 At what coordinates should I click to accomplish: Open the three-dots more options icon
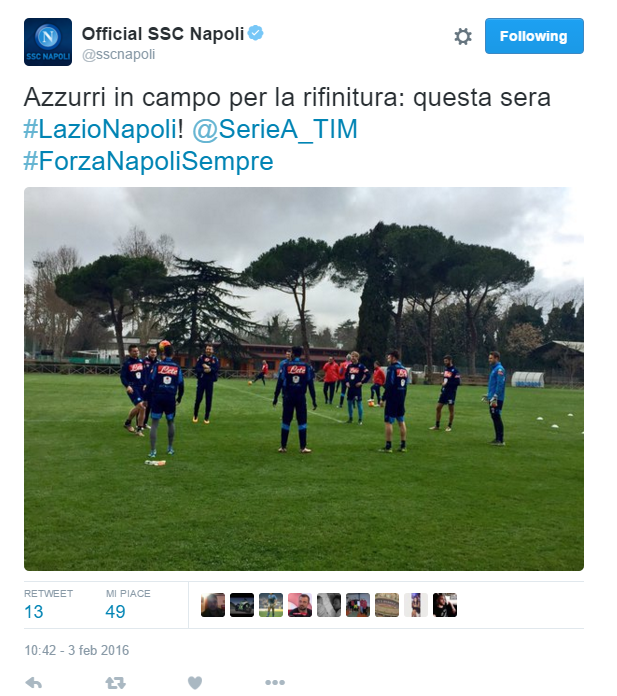click(x=275, y=683)
